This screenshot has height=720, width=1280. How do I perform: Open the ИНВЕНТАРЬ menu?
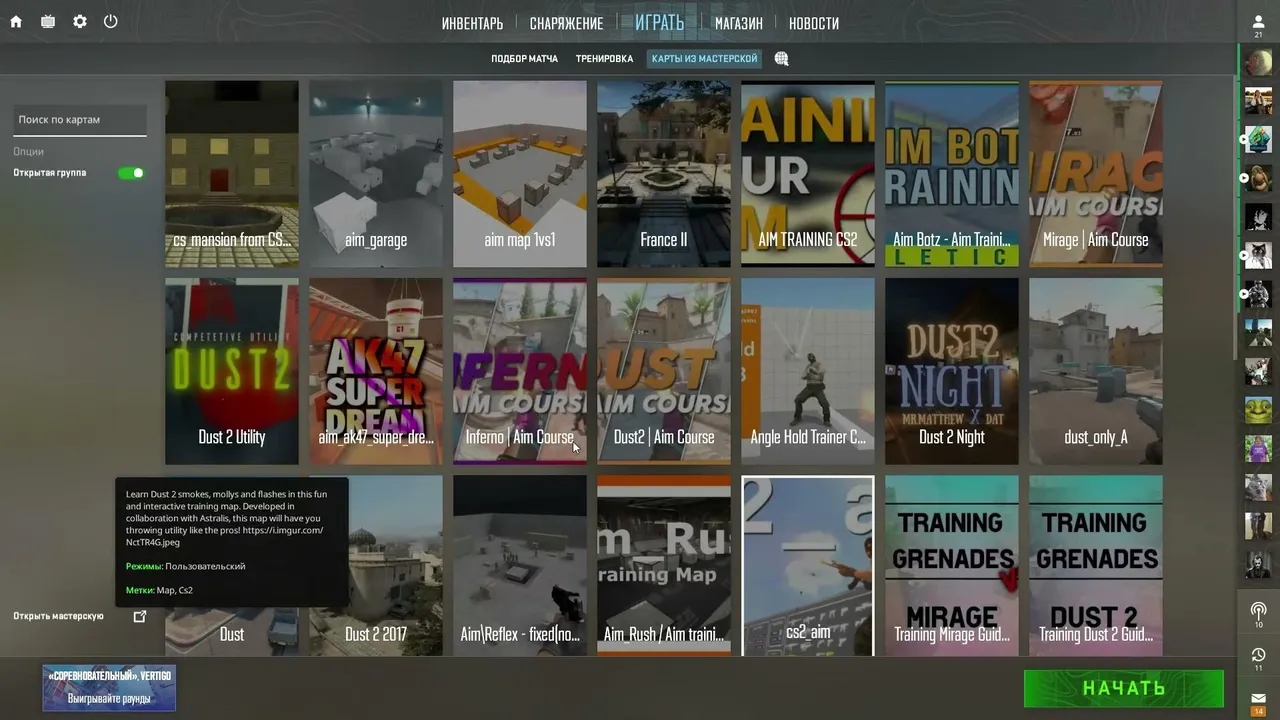point(472,23)
